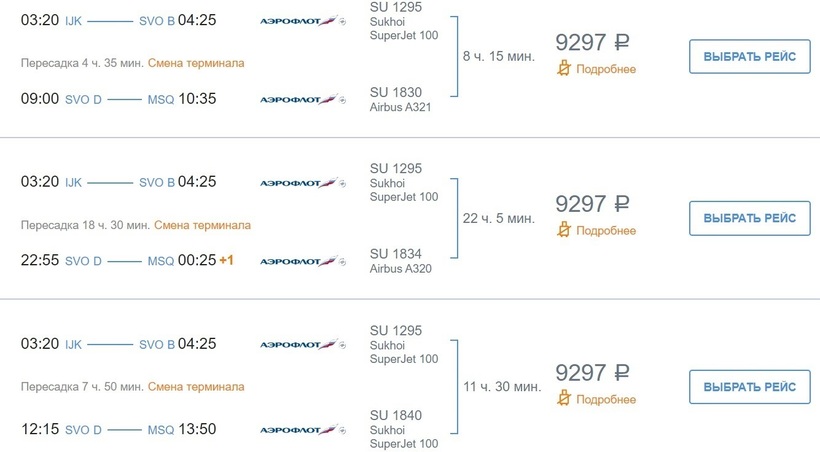Click the Aeroflot logo on the 12:15 SVO D flight
This screenshot has width=820, height=452.
tap(301, 430)
